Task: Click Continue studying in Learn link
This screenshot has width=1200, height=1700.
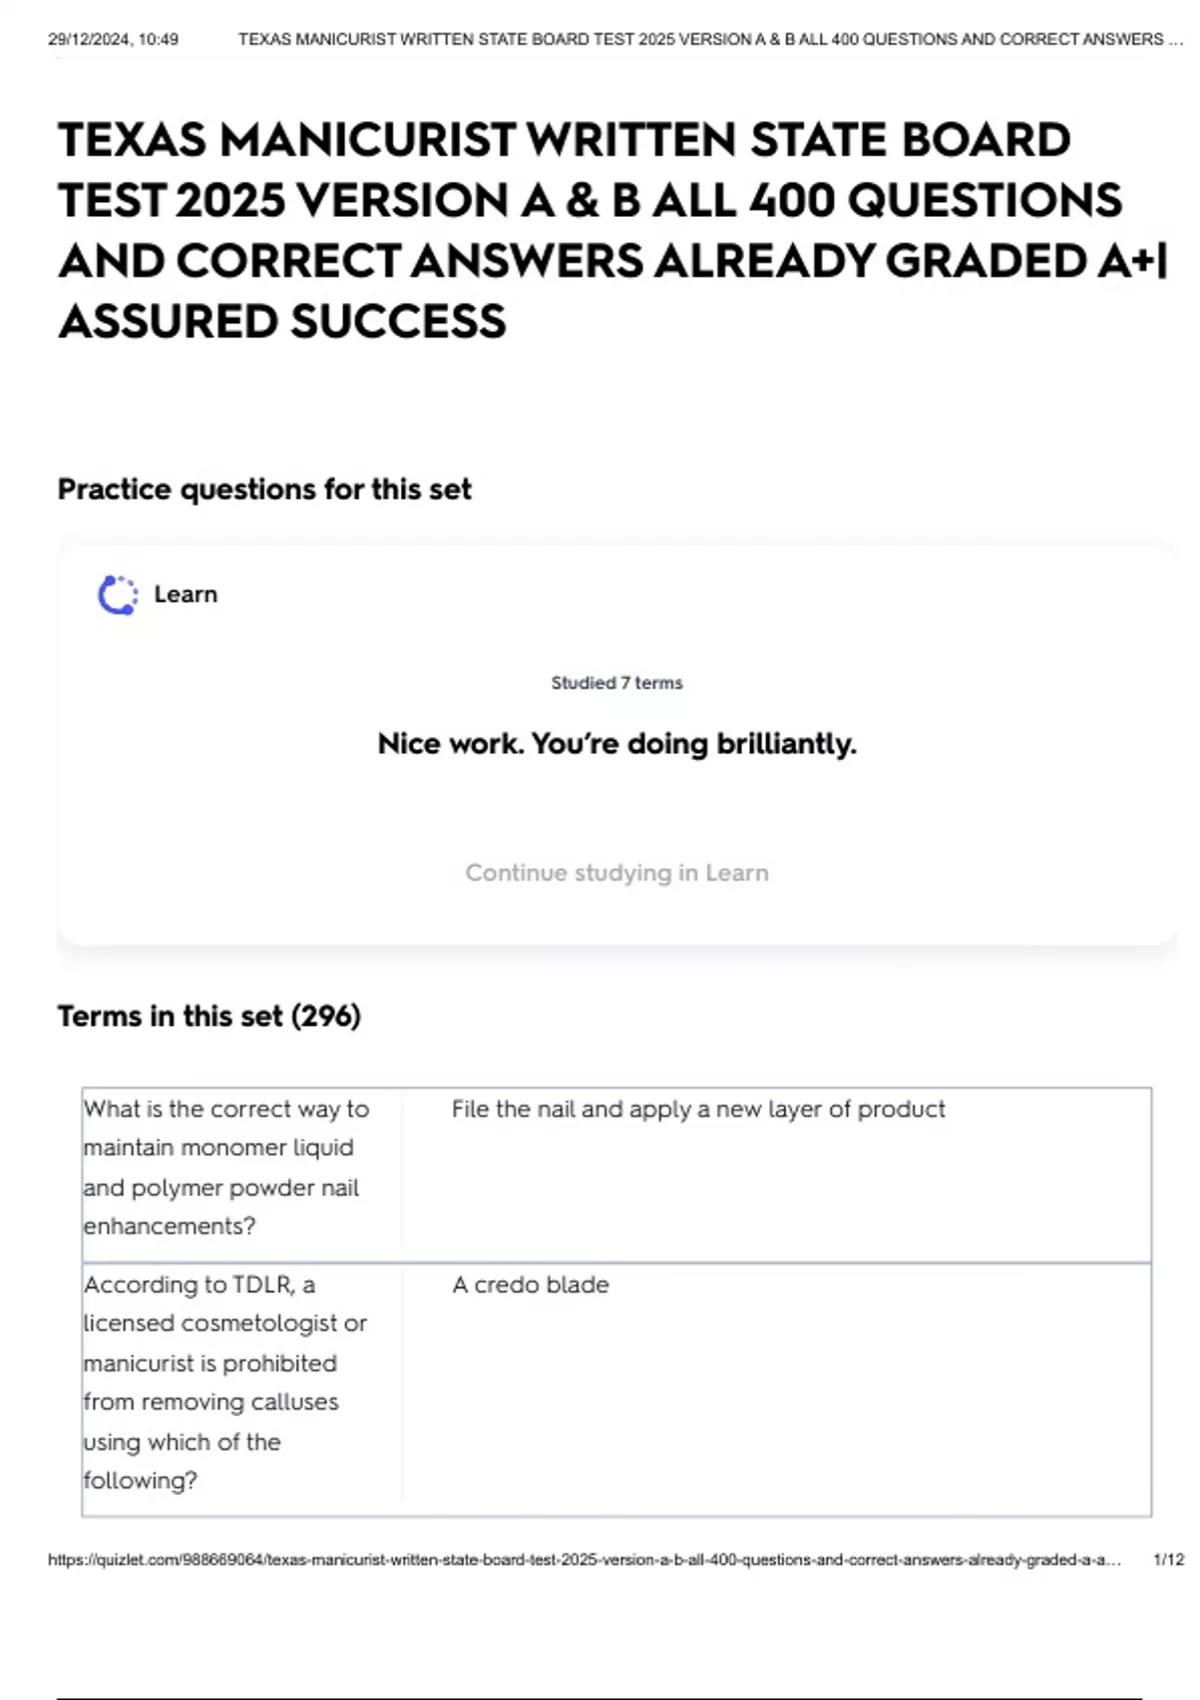Action: pyautogui.click(x=617, y=873)
